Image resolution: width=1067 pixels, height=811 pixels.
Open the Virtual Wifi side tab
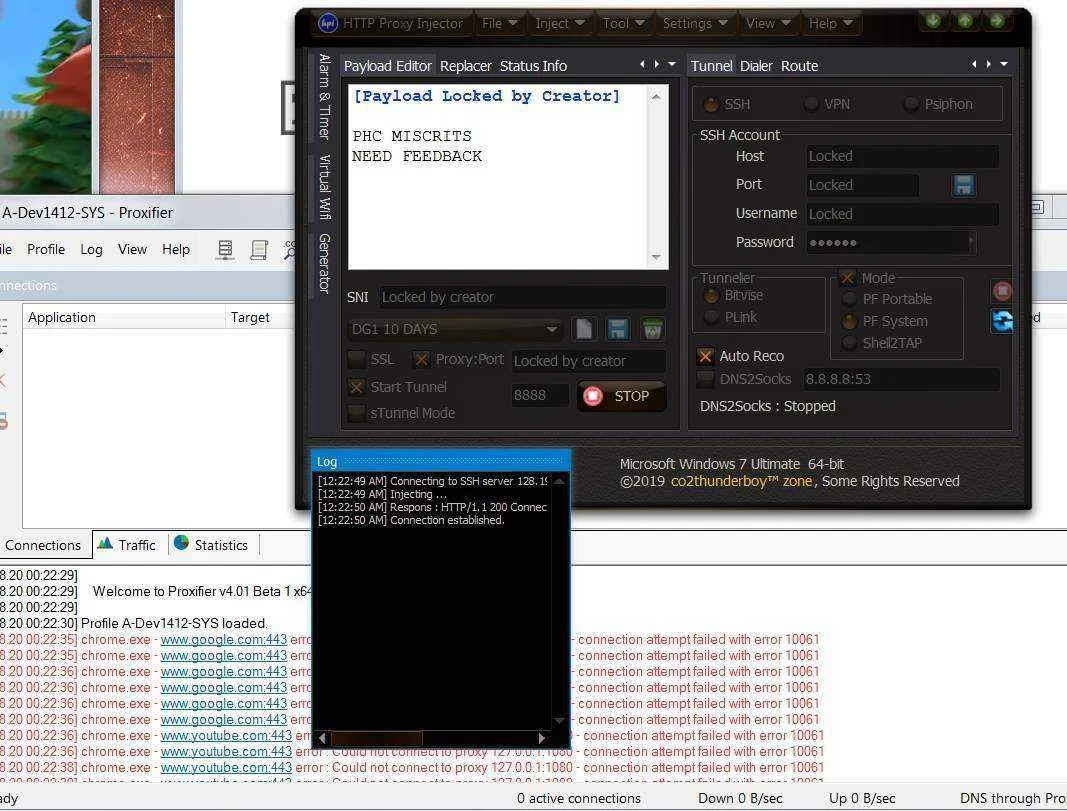pyautogui.click(x=325, y=187)
